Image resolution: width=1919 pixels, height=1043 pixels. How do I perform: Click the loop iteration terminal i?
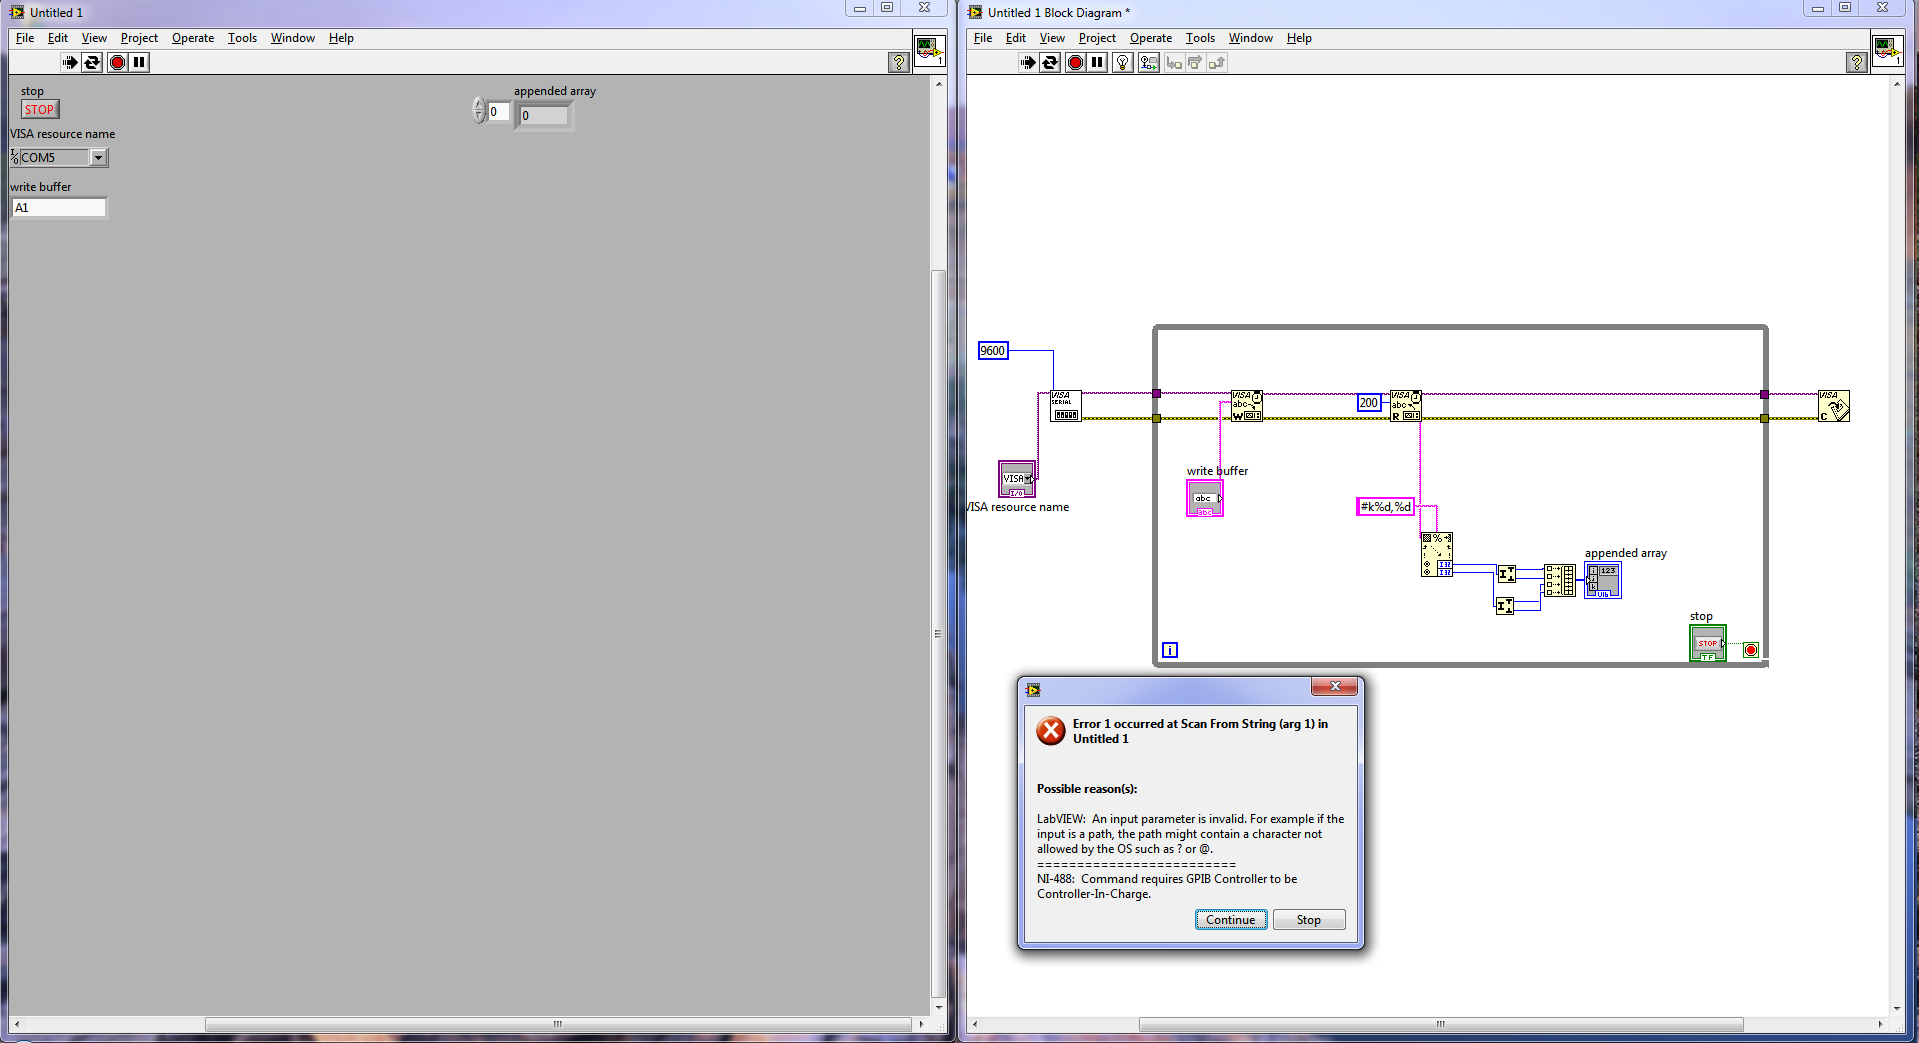(x=1170, y=650)
